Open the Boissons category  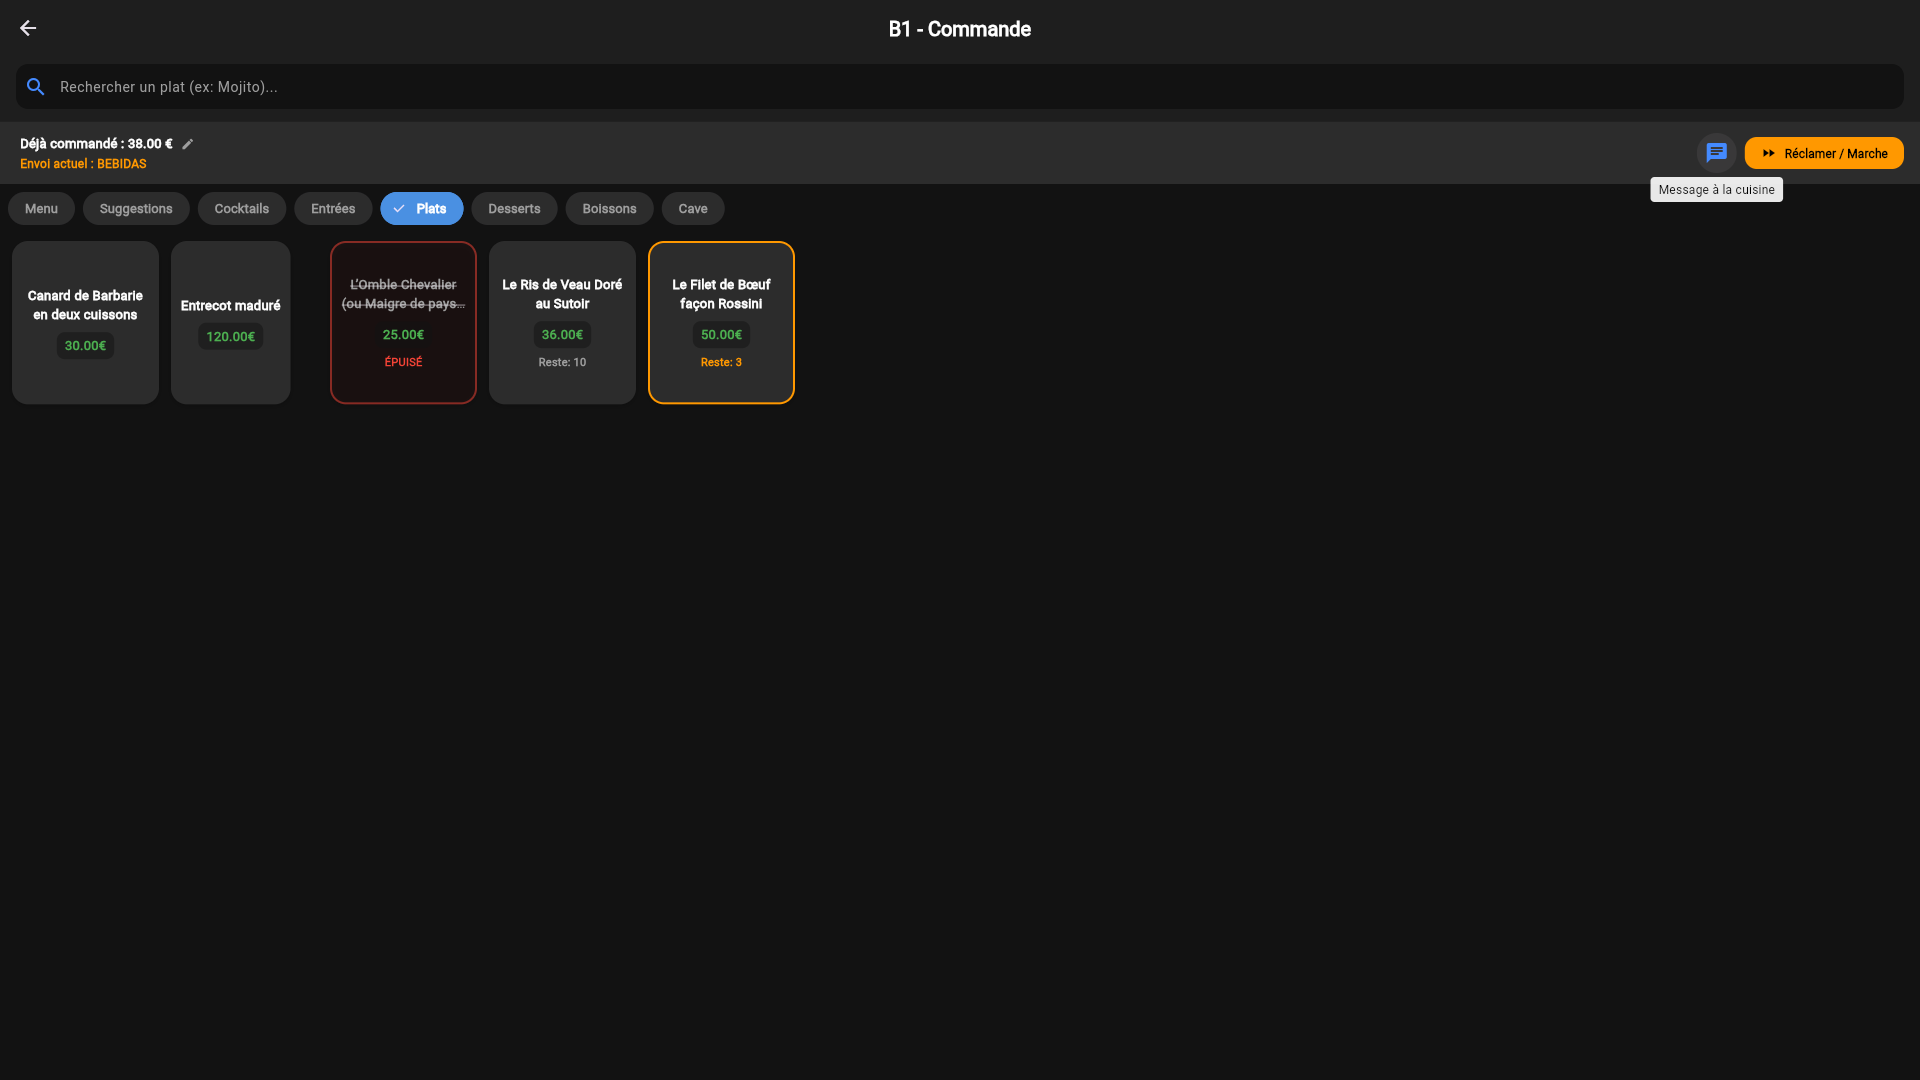pyautogui.click(x=609, y=209)
